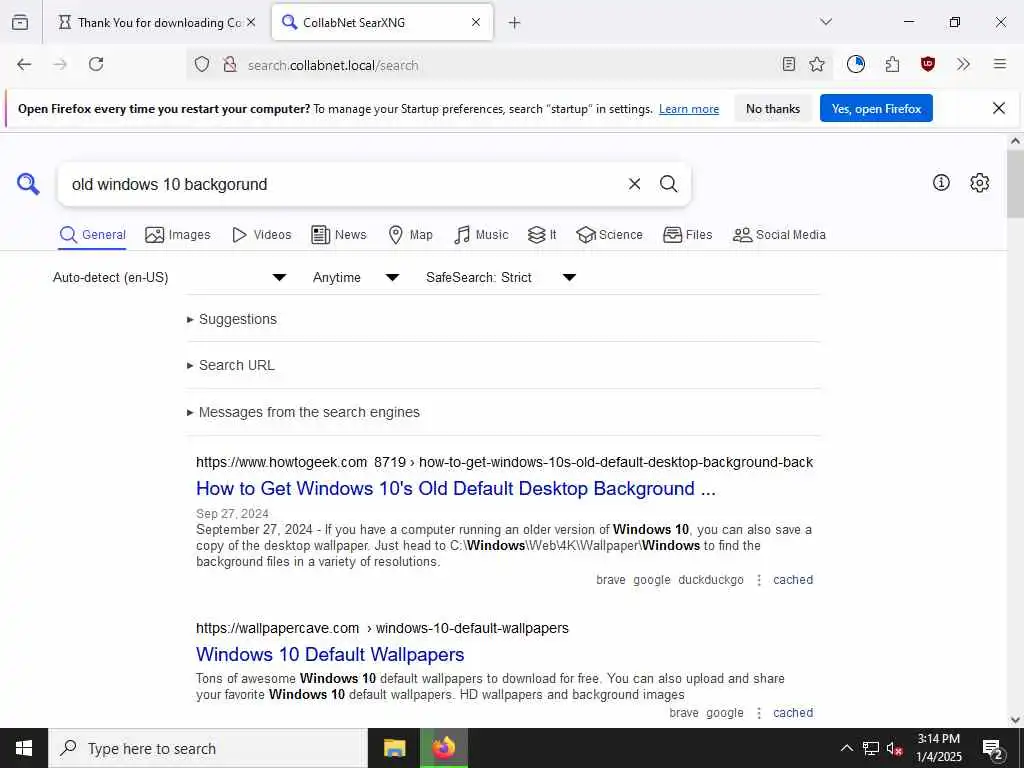
Task: Open cached link for howtogeek result
Action: [793, 580]
